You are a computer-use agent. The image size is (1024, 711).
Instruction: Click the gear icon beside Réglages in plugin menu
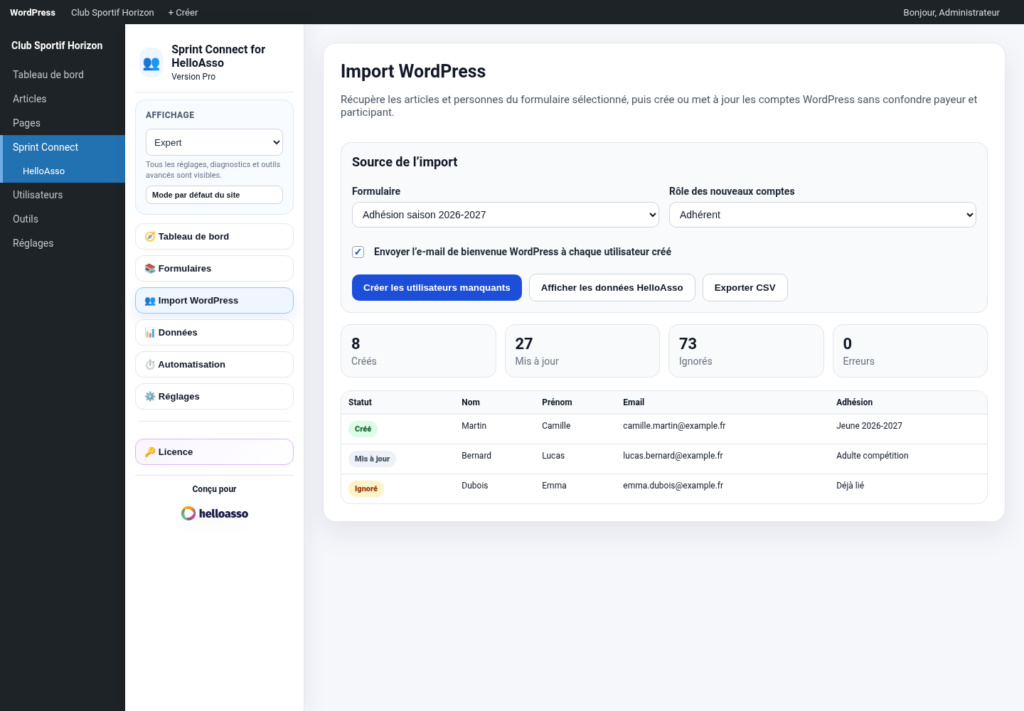pyautogui.click(x=150, y=396)
